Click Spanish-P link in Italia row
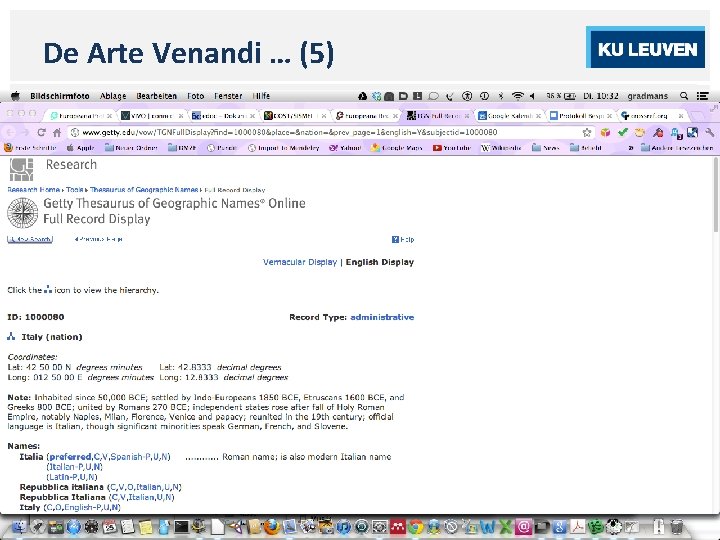This screenshot has width=720, height=540. coord(129,457)
